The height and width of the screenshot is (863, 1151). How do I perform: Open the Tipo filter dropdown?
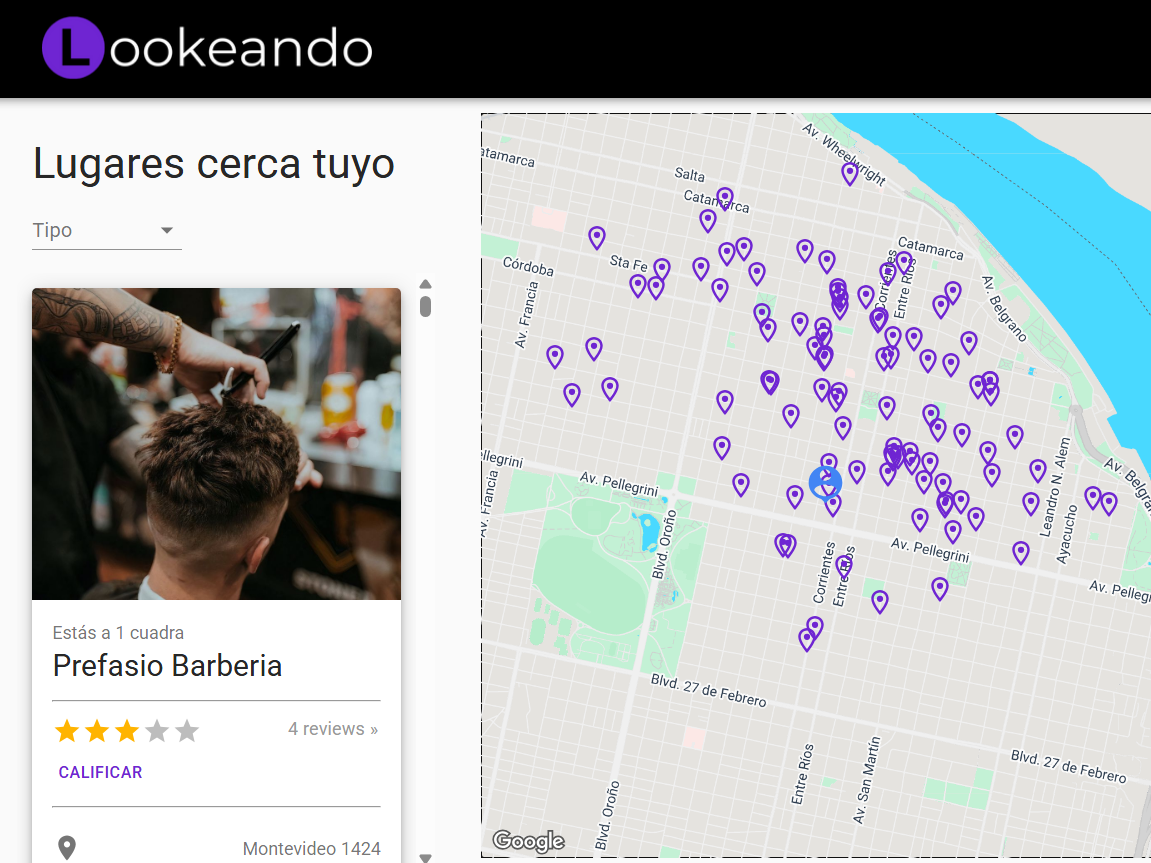click(106, 231)
